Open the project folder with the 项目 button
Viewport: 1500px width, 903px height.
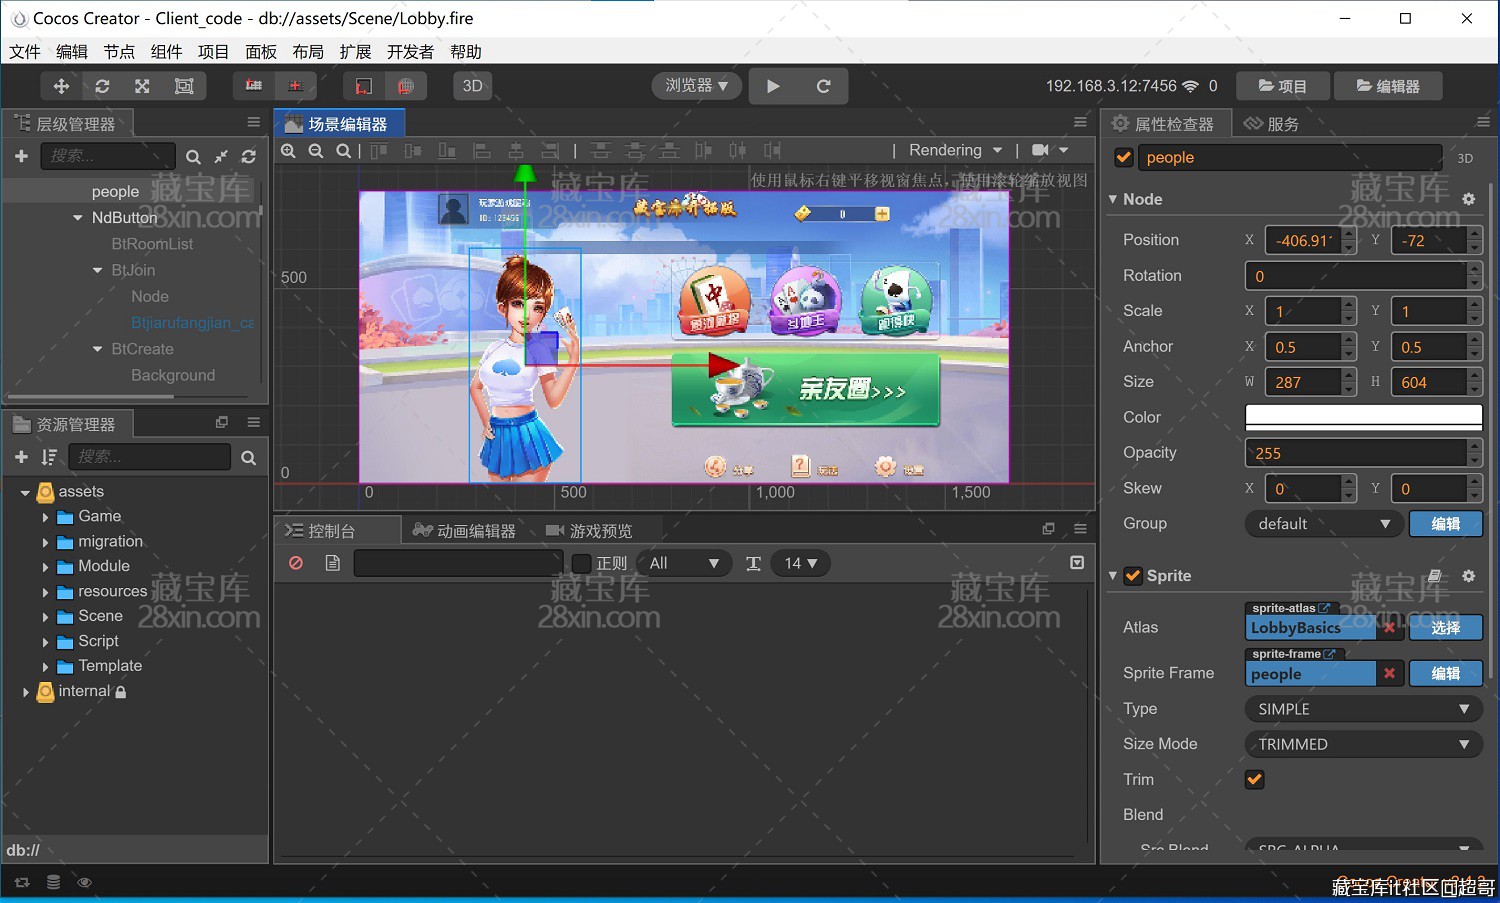click(x=1283, y=86)
